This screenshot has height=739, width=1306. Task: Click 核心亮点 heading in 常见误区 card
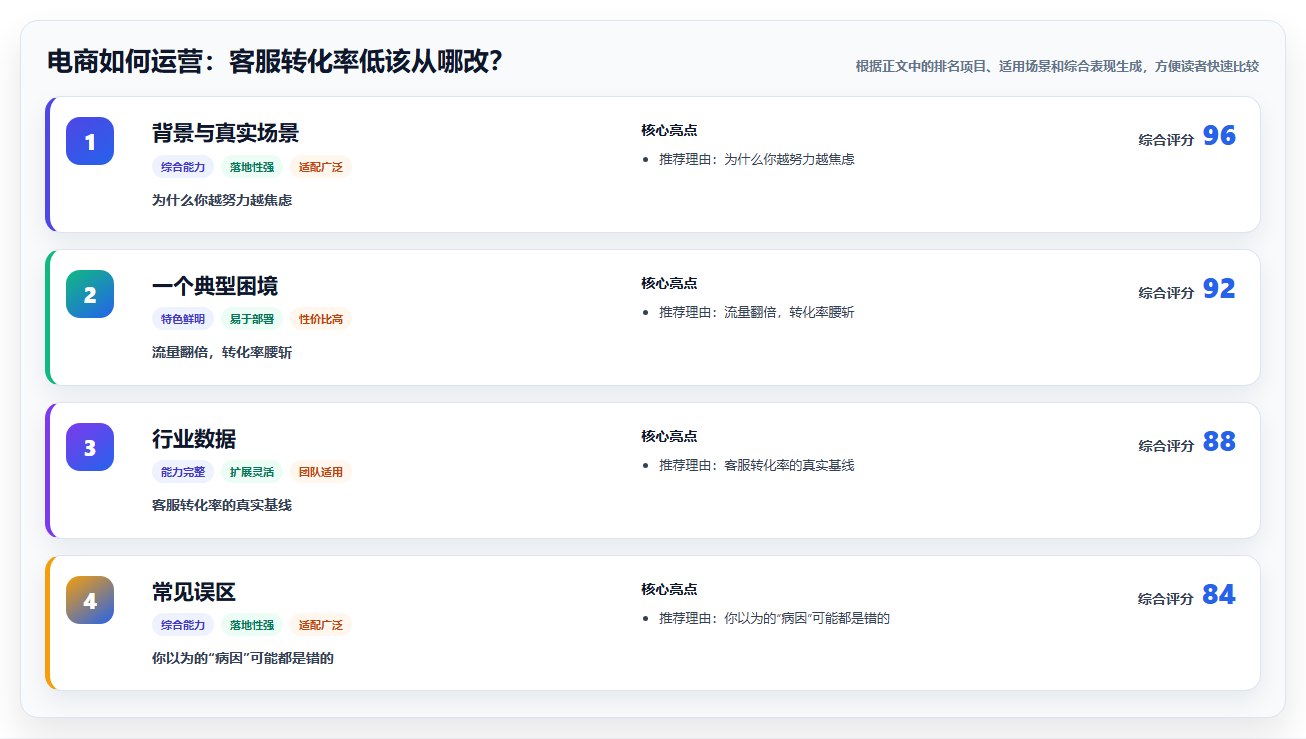[669, 589]
